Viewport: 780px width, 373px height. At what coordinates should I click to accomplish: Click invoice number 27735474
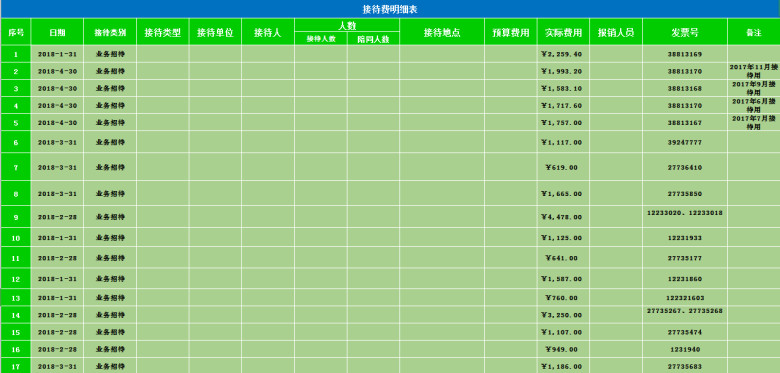pos(685,332)
